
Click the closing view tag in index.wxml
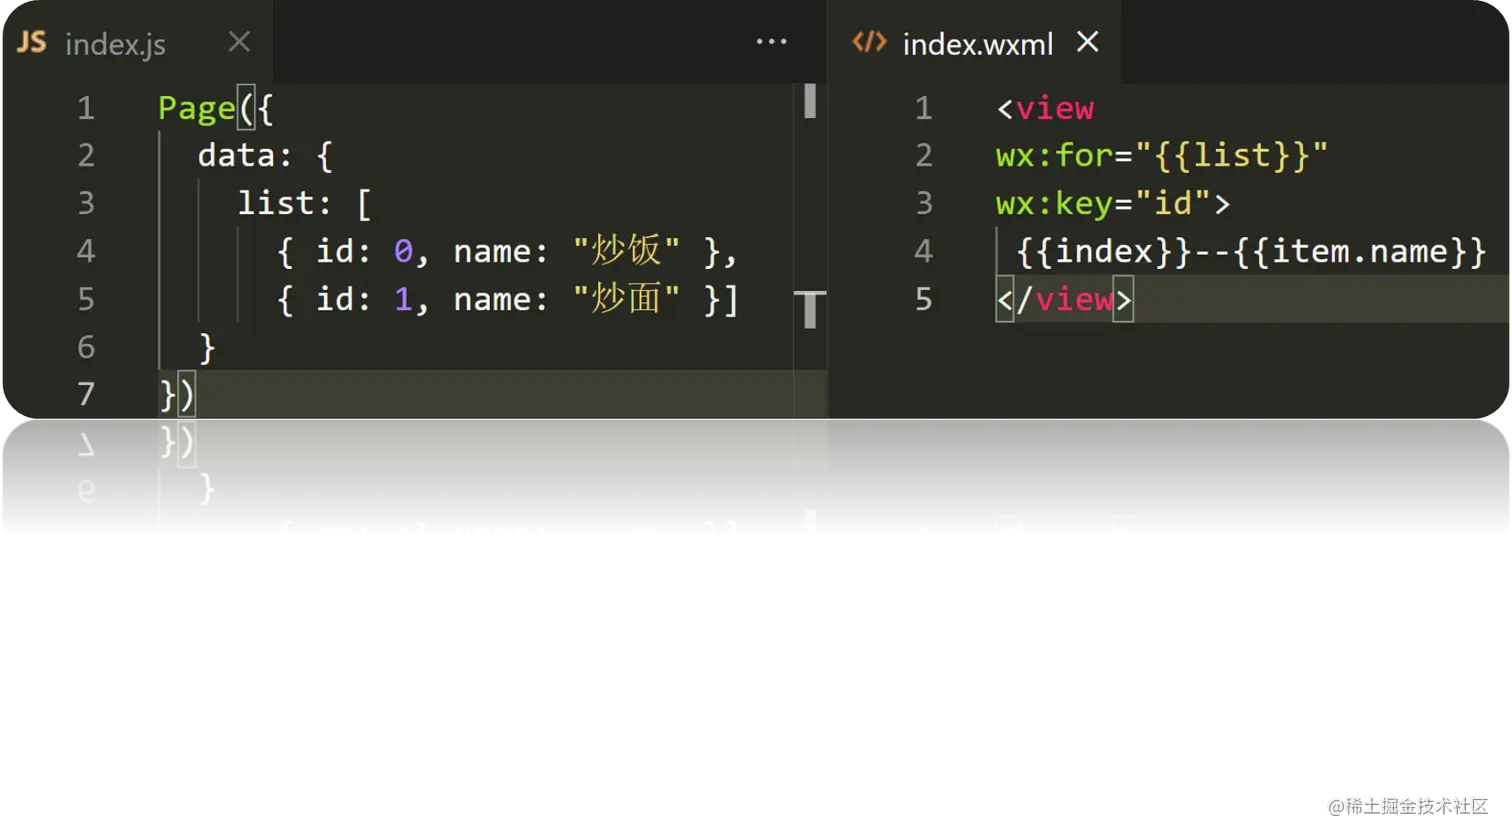[1065, 299]
